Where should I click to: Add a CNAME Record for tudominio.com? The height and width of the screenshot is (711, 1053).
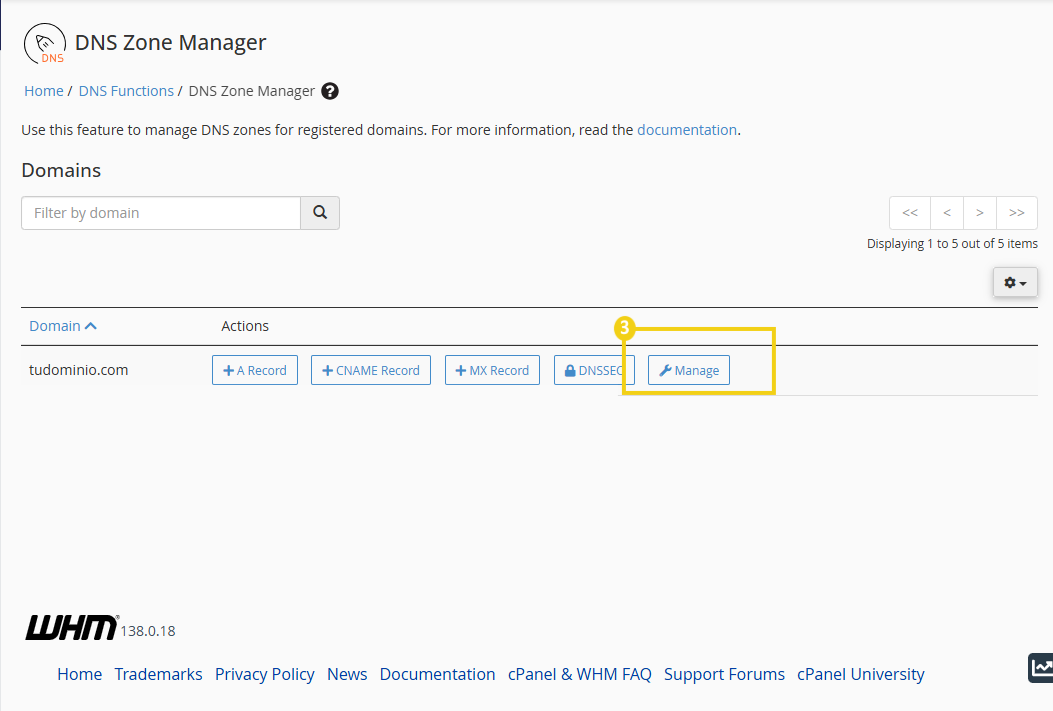371,371
